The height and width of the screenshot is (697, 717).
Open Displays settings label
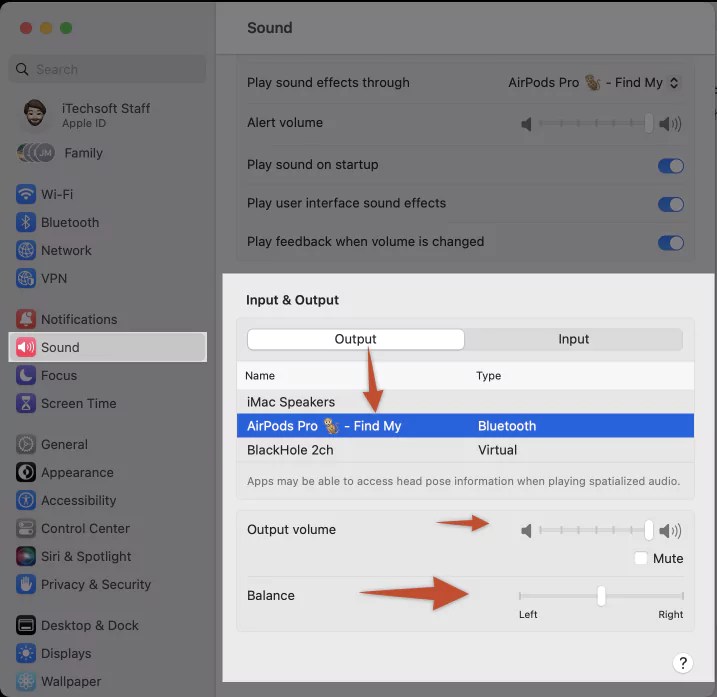(66, 653)
